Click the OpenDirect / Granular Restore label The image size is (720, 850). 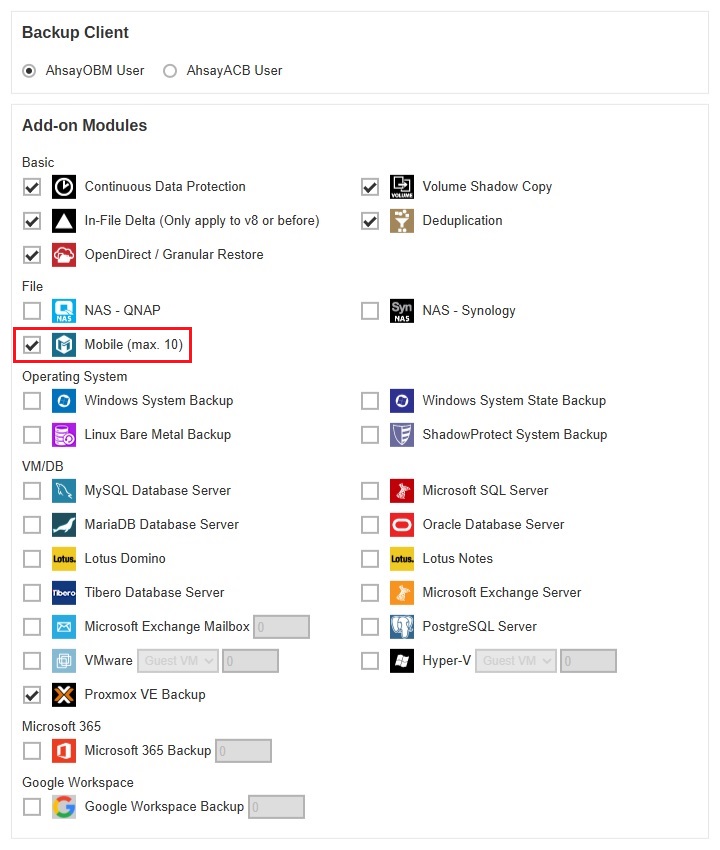(x=174, y=255)
